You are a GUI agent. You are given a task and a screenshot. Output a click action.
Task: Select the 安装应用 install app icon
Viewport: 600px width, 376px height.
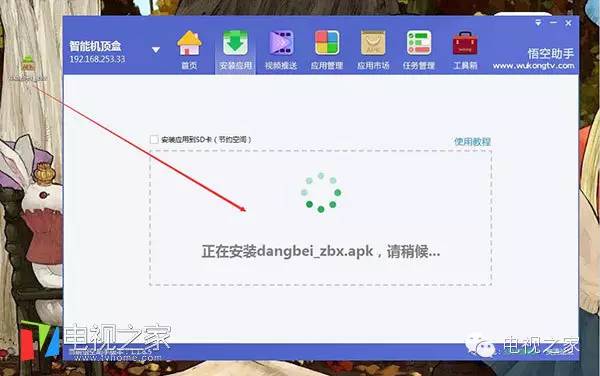(235, 50)
